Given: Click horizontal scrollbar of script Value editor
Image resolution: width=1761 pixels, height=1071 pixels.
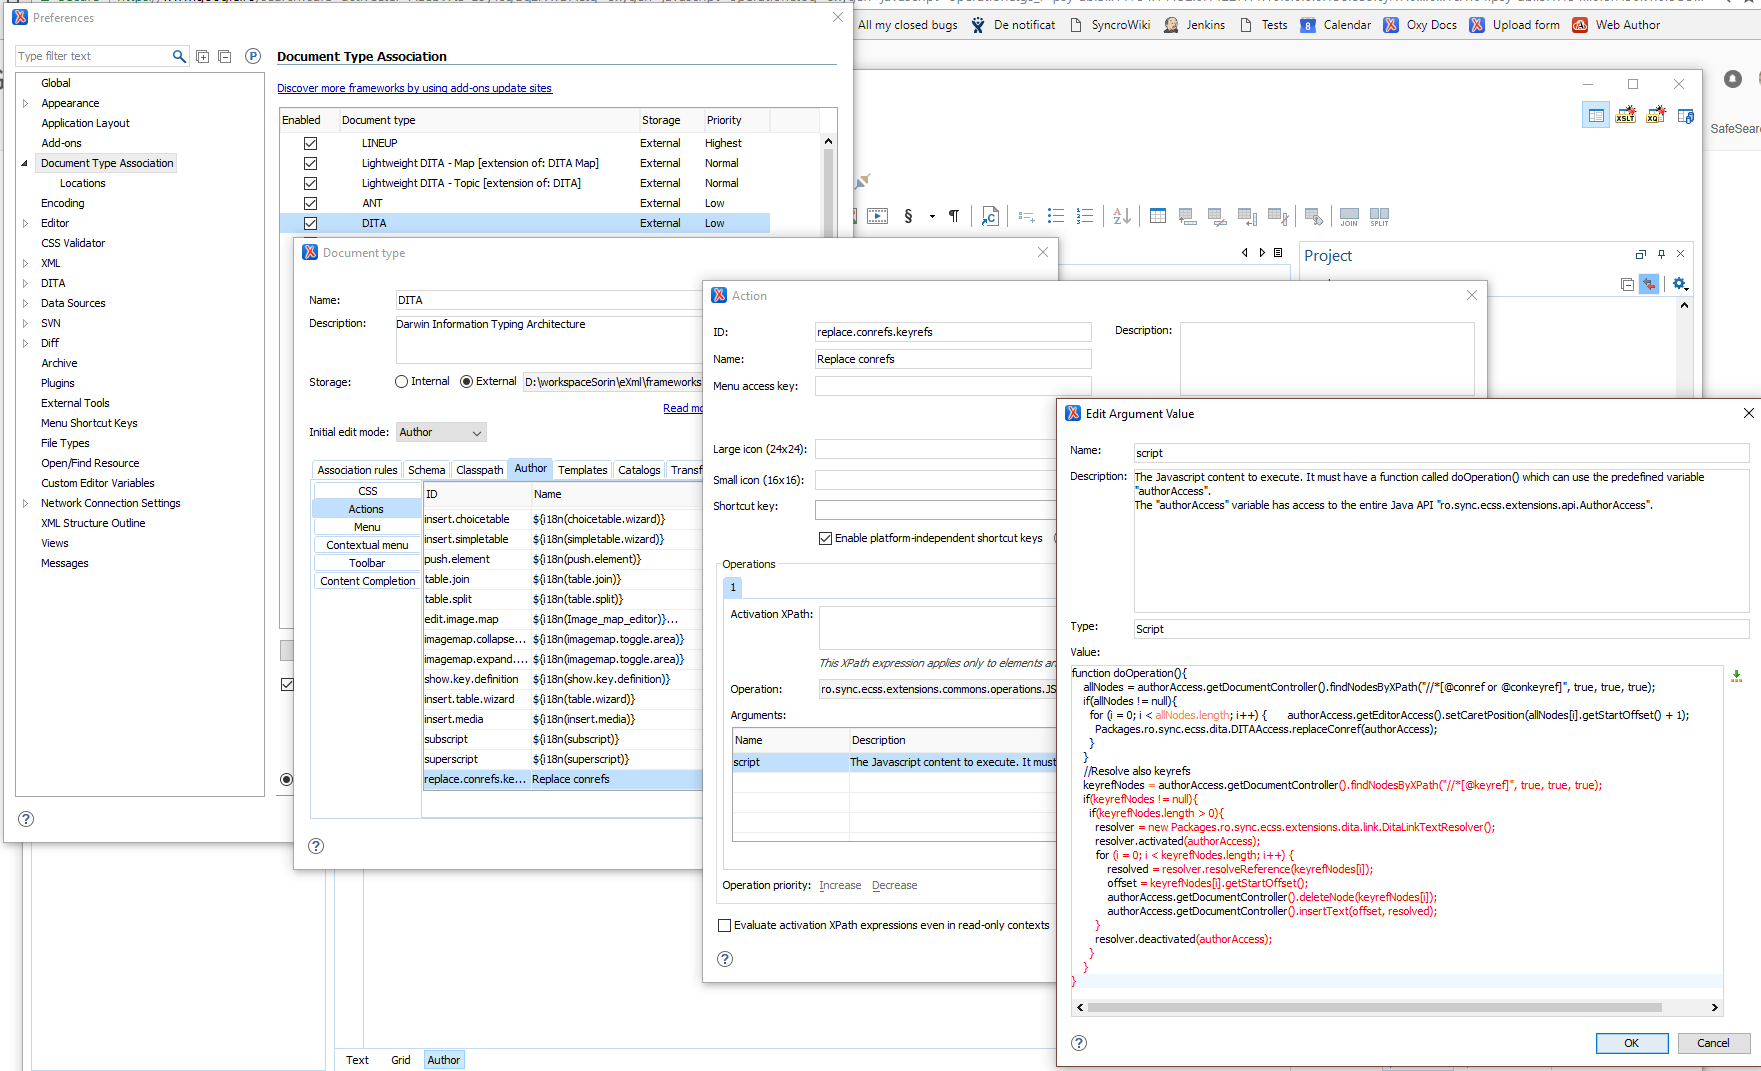Looking at the screenshot, I should [x=1374, y=1008].
